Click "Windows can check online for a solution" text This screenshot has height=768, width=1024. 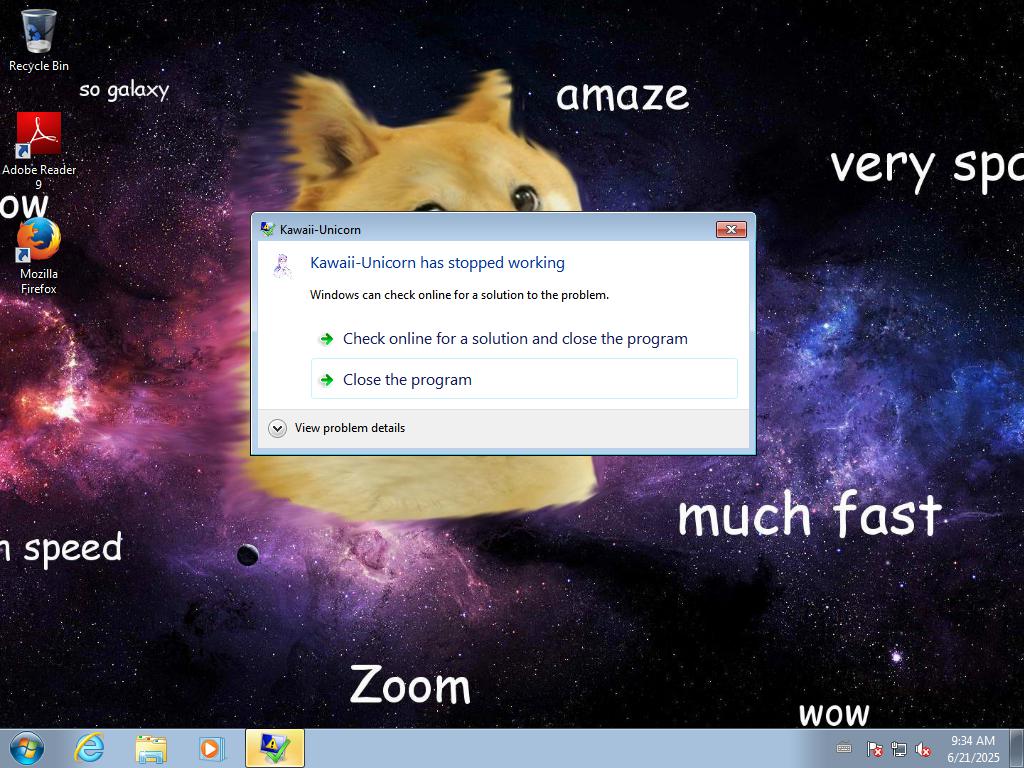click(459, 295)
